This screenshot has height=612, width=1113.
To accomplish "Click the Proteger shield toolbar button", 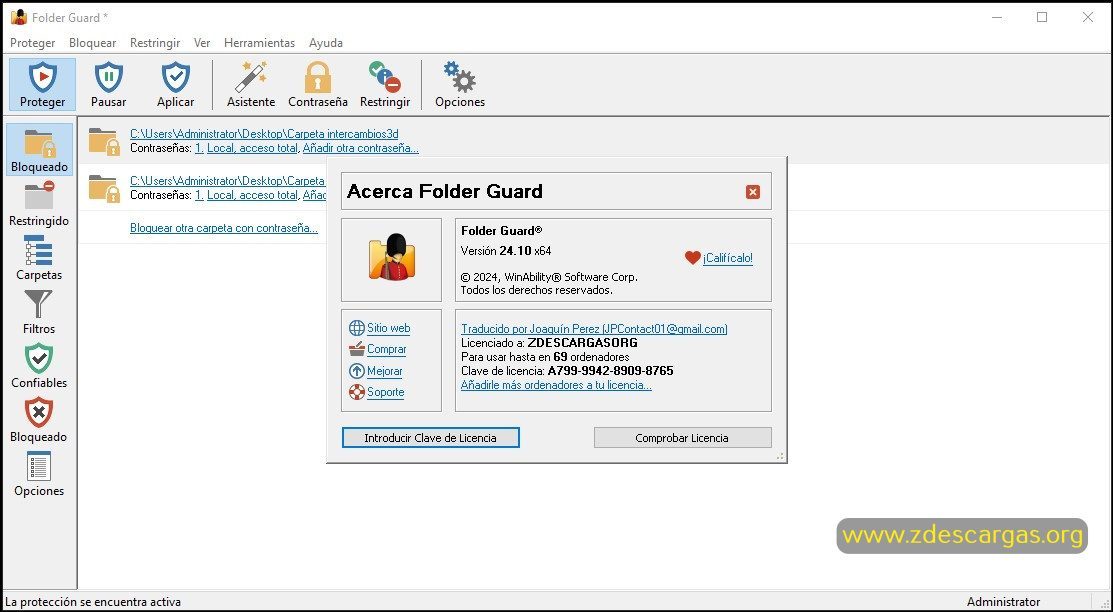I will [x=43, y=84].
